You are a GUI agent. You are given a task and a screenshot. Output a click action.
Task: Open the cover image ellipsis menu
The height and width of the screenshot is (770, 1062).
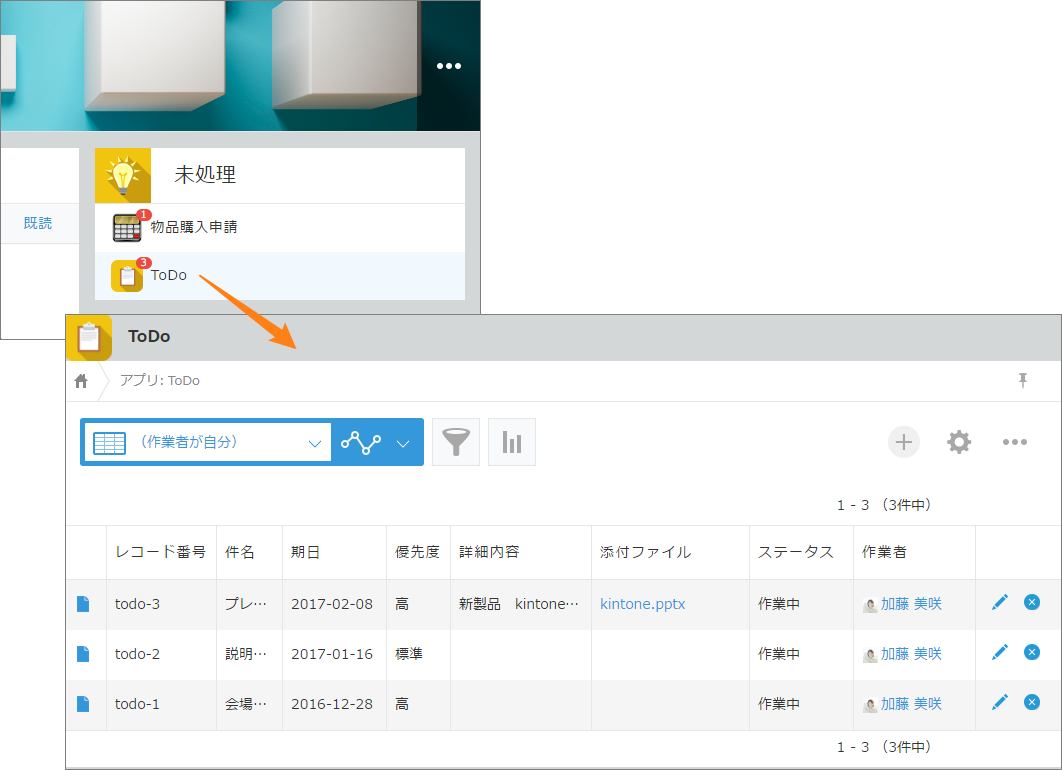coord(448,66)
